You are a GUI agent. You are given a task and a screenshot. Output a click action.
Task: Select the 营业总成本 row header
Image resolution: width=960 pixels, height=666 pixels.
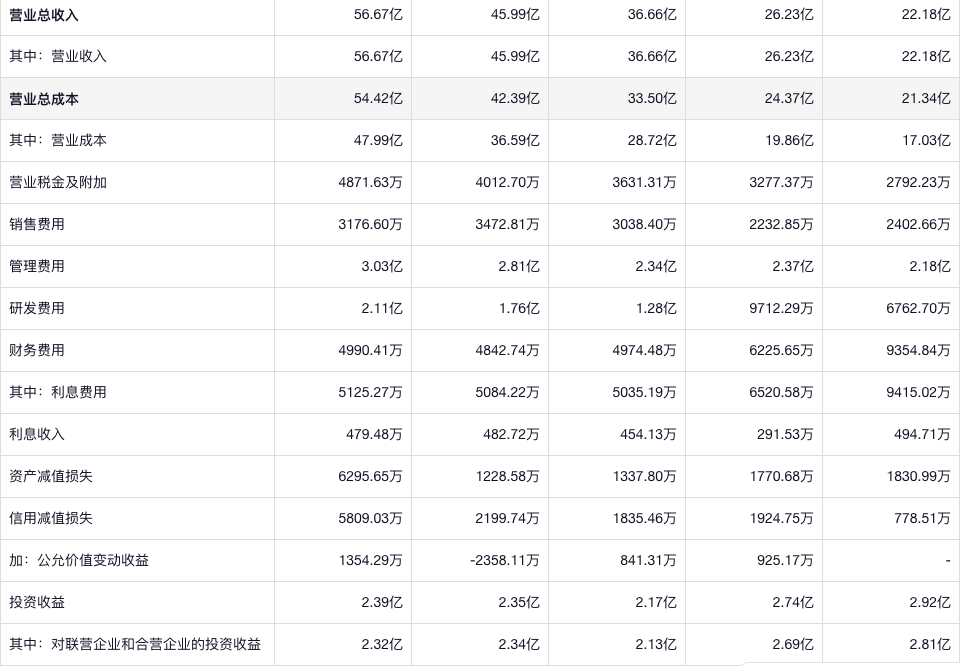44,99
